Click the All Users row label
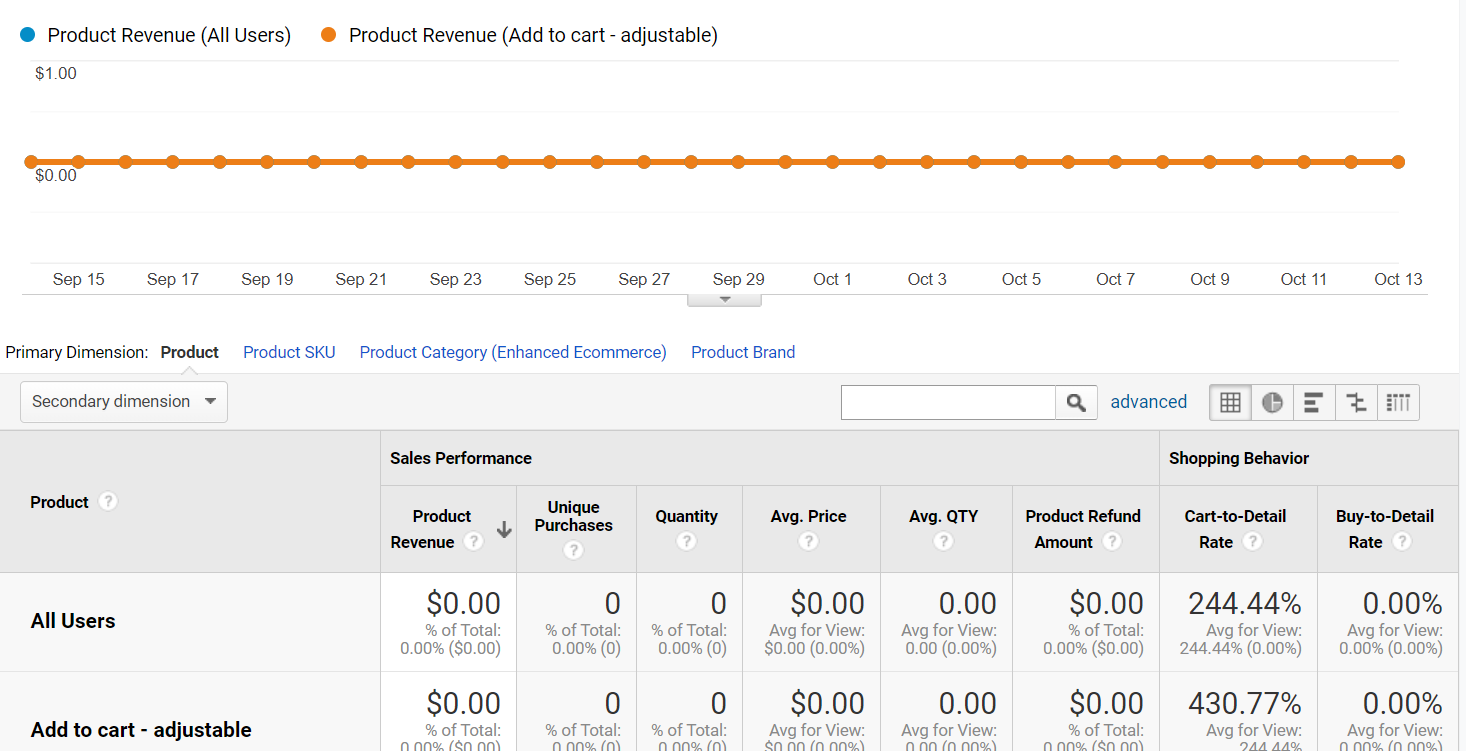This screenshot has height=751, width=1466. pyautogui.click(x=73, y=621)
